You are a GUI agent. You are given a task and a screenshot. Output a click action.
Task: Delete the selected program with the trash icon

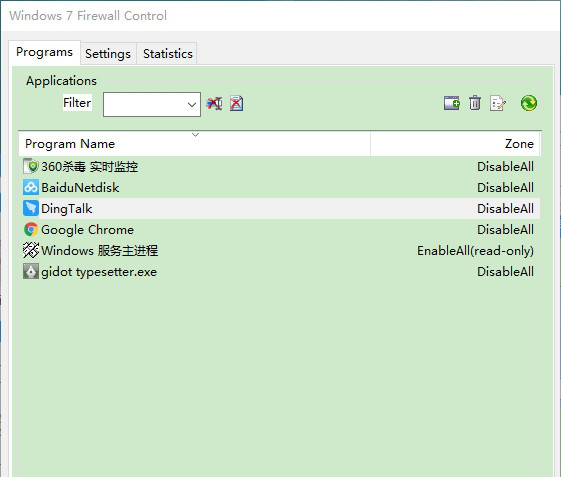[475, 103]
